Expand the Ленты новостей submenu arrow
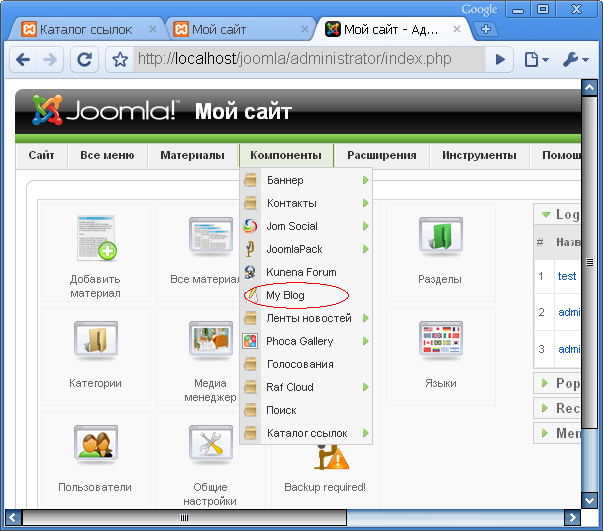The image size is (603, 531). click(365, 318)
